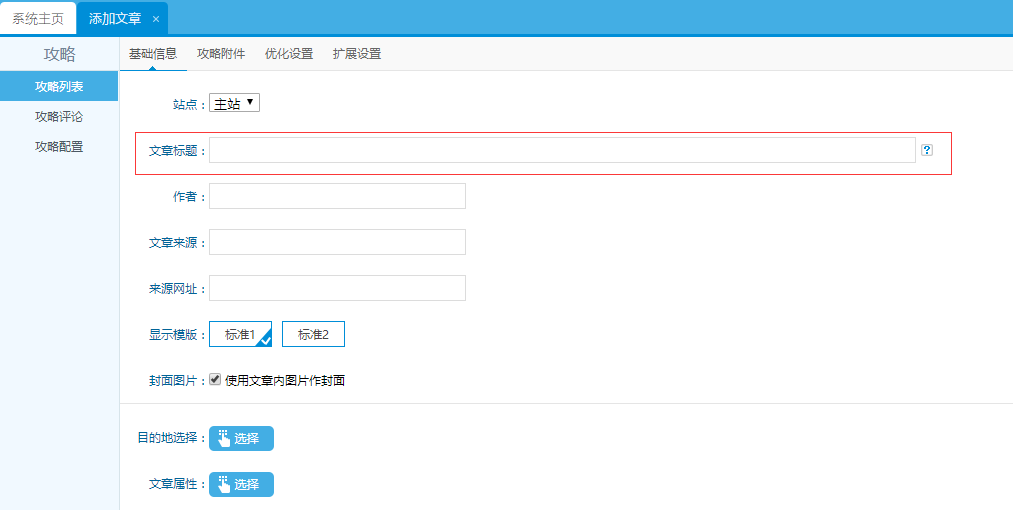
Task: Click the help icon beside 文章标题 field
Action: tap(927, 150)
